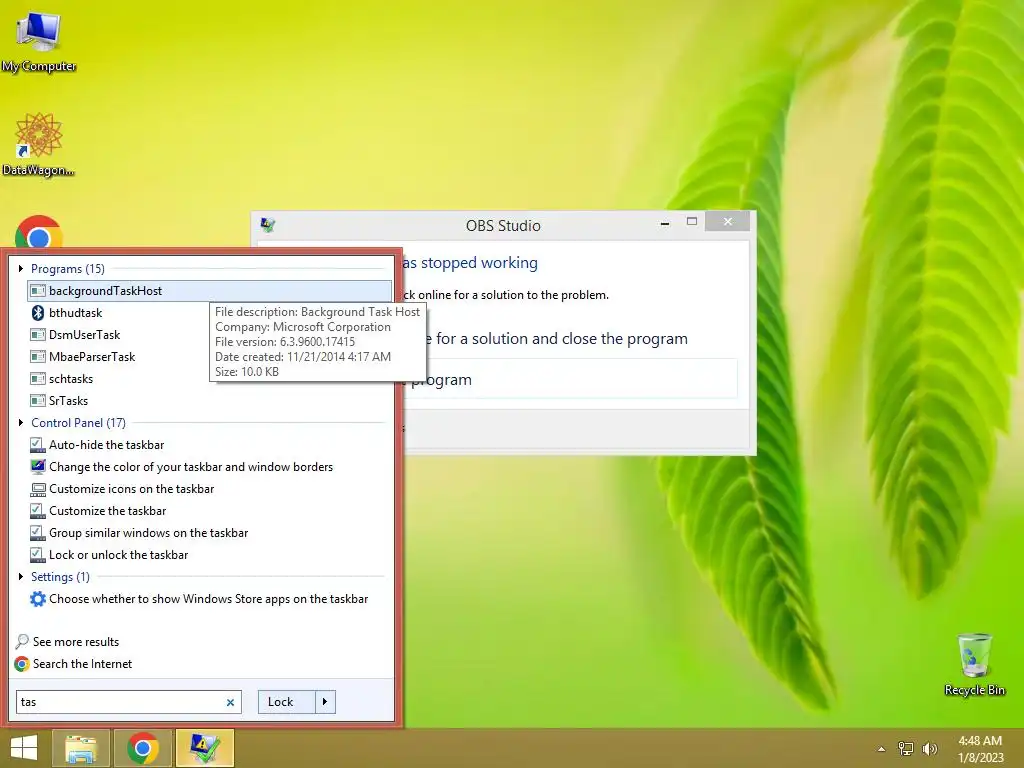Click the gear icon for Store apps setting
Image resolution: width=1024 pixels, height=768 pixels.
tap(38, 599)
